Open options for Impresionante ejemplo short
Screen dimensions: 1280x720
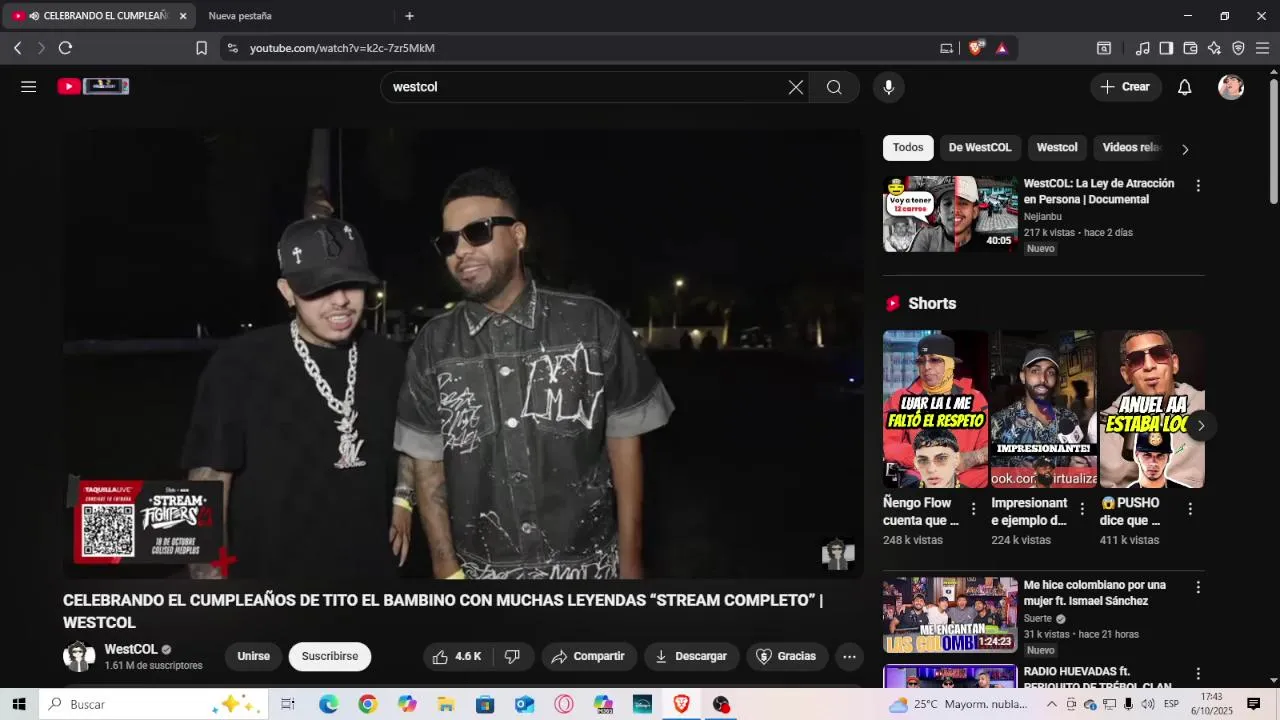coord(1081,509)
